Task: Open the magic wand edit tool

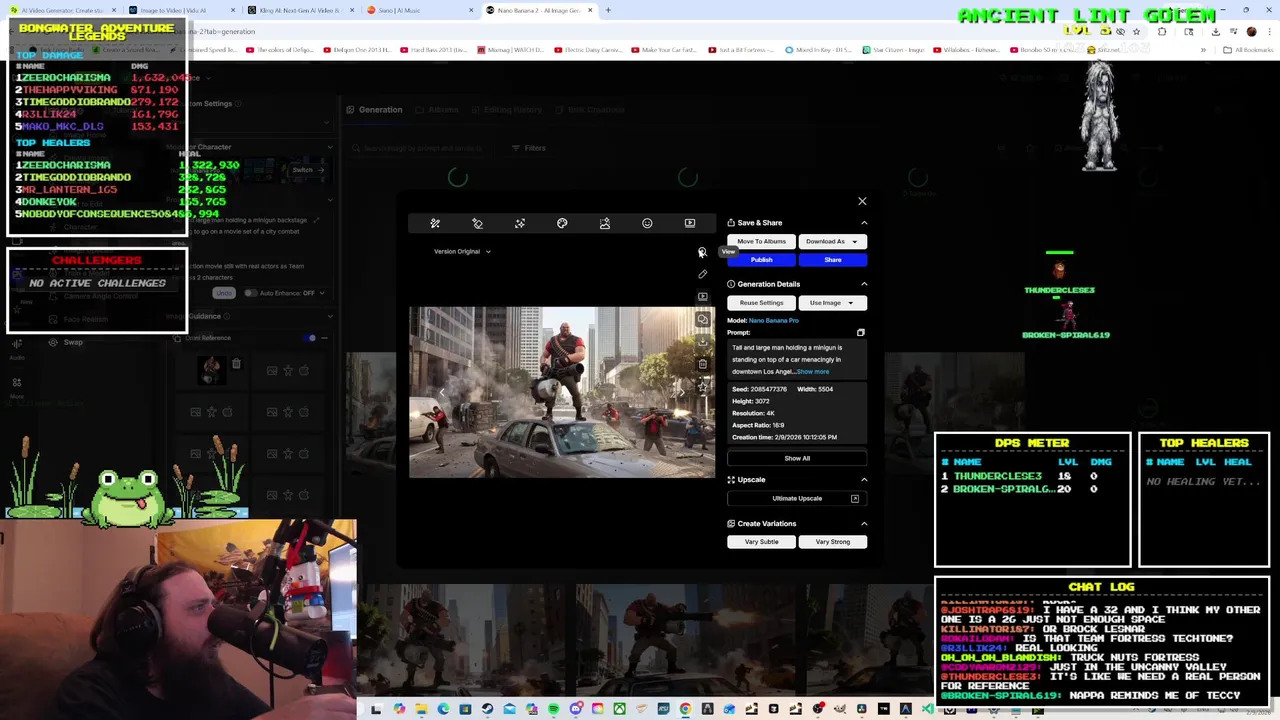Action: point(435,223)
